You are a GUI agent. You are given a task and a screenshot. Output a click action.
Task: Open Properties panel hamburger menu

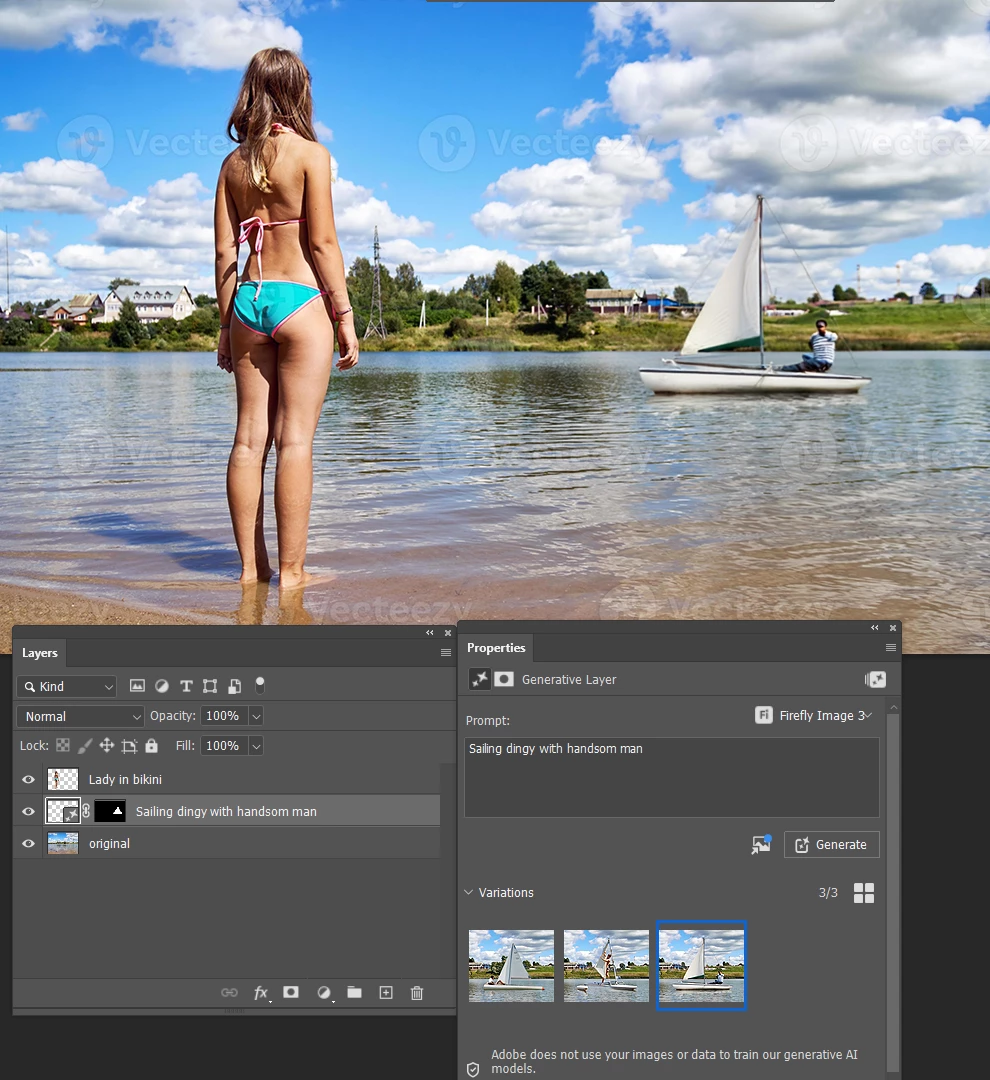pyautogui.click(x=891, y=647)
